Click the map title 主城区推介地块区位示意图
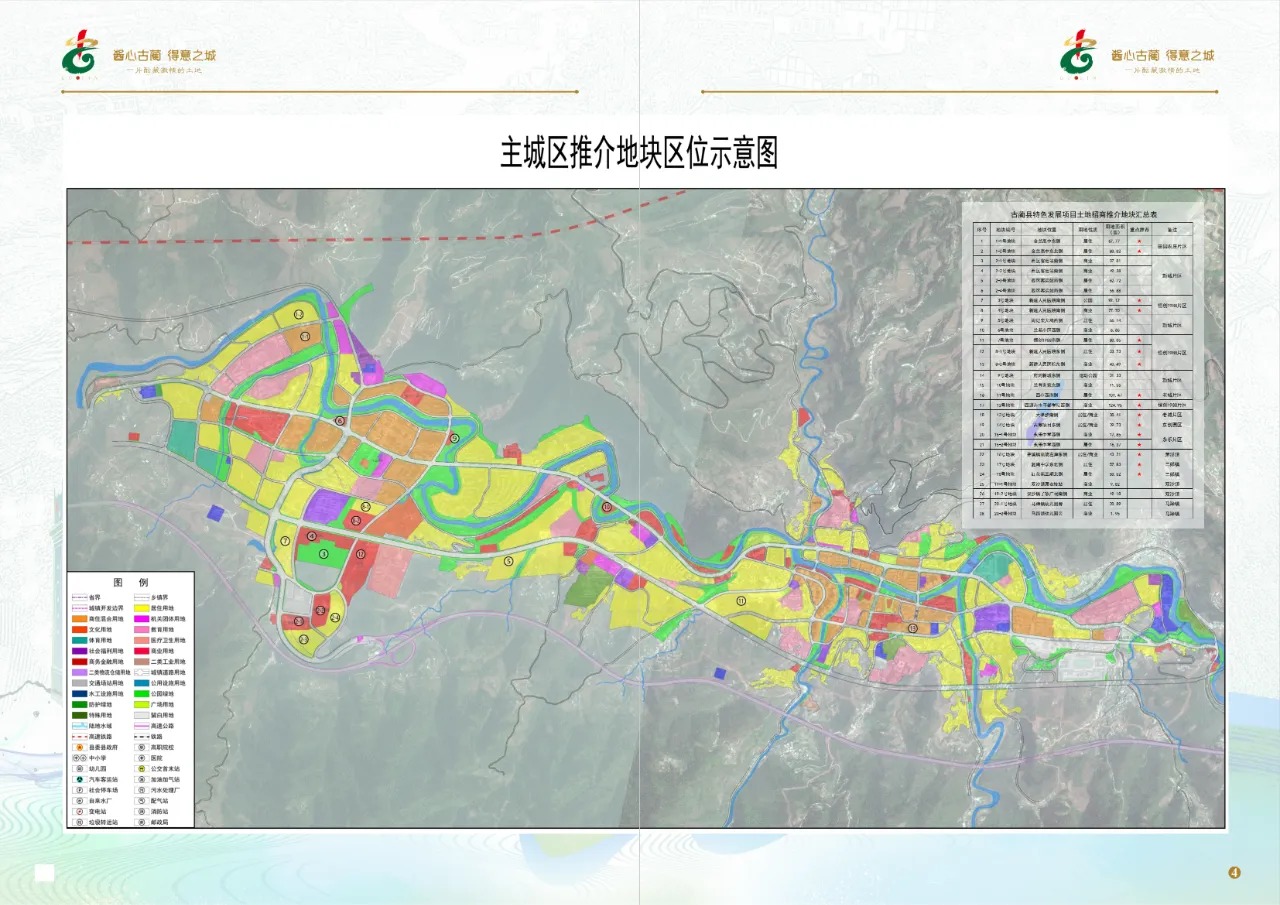Screen dimensions: 1280x905 click(x=639, y=154)
